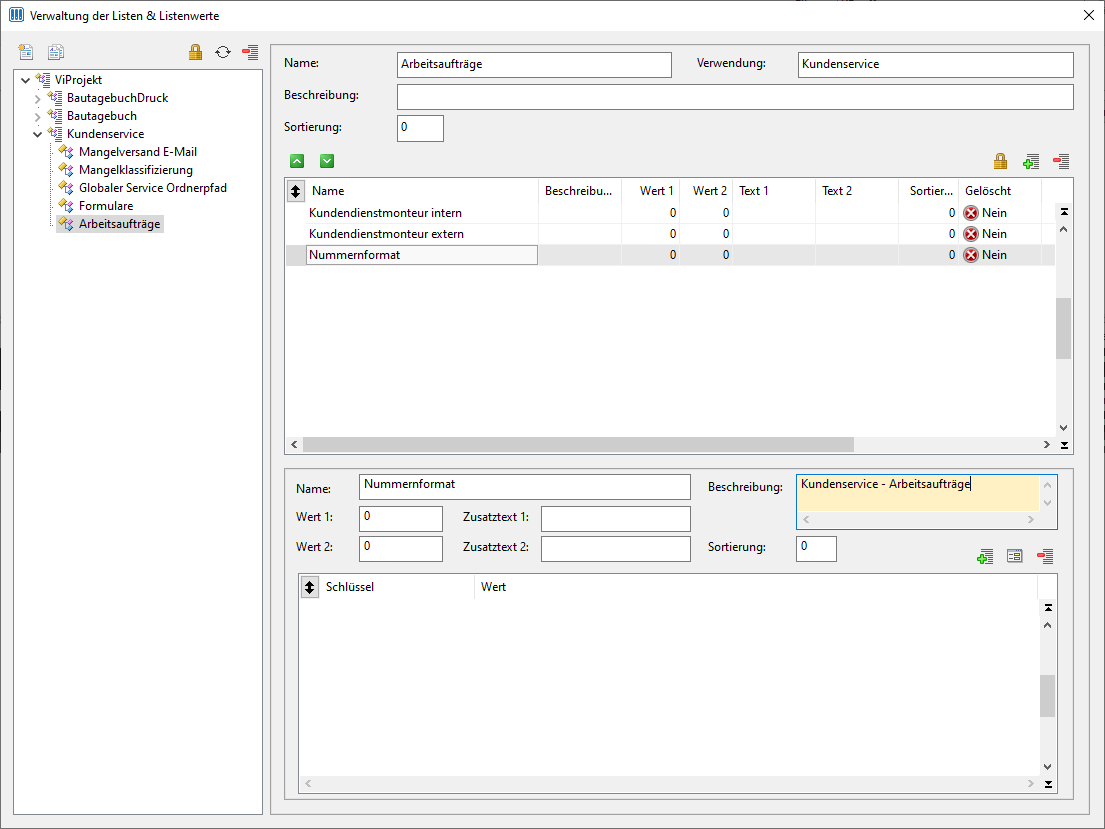Click the values table's scroll-right arrow

(x=1047, y=445)
